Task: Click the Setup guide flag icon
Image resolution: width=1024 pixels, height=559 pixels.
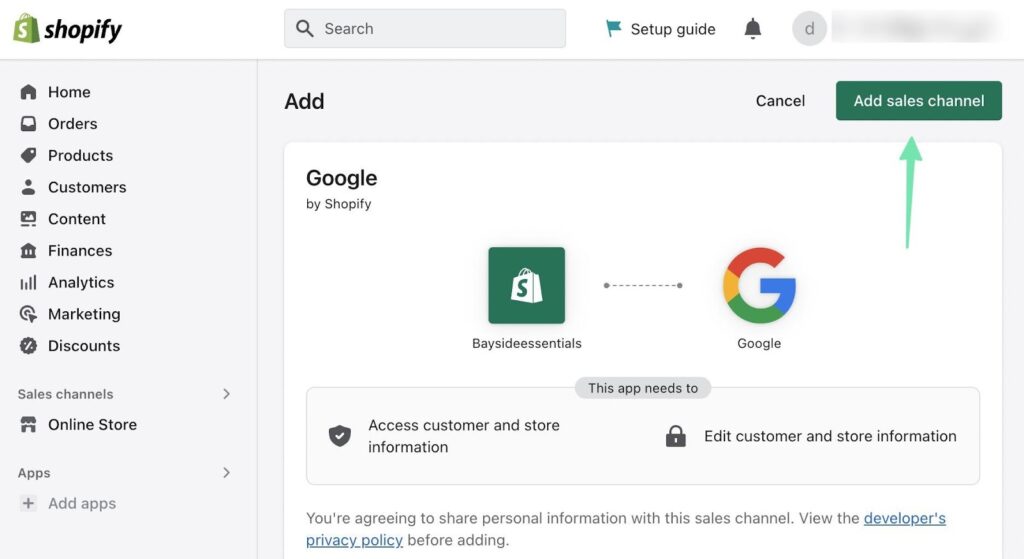Action: point(613,29)
